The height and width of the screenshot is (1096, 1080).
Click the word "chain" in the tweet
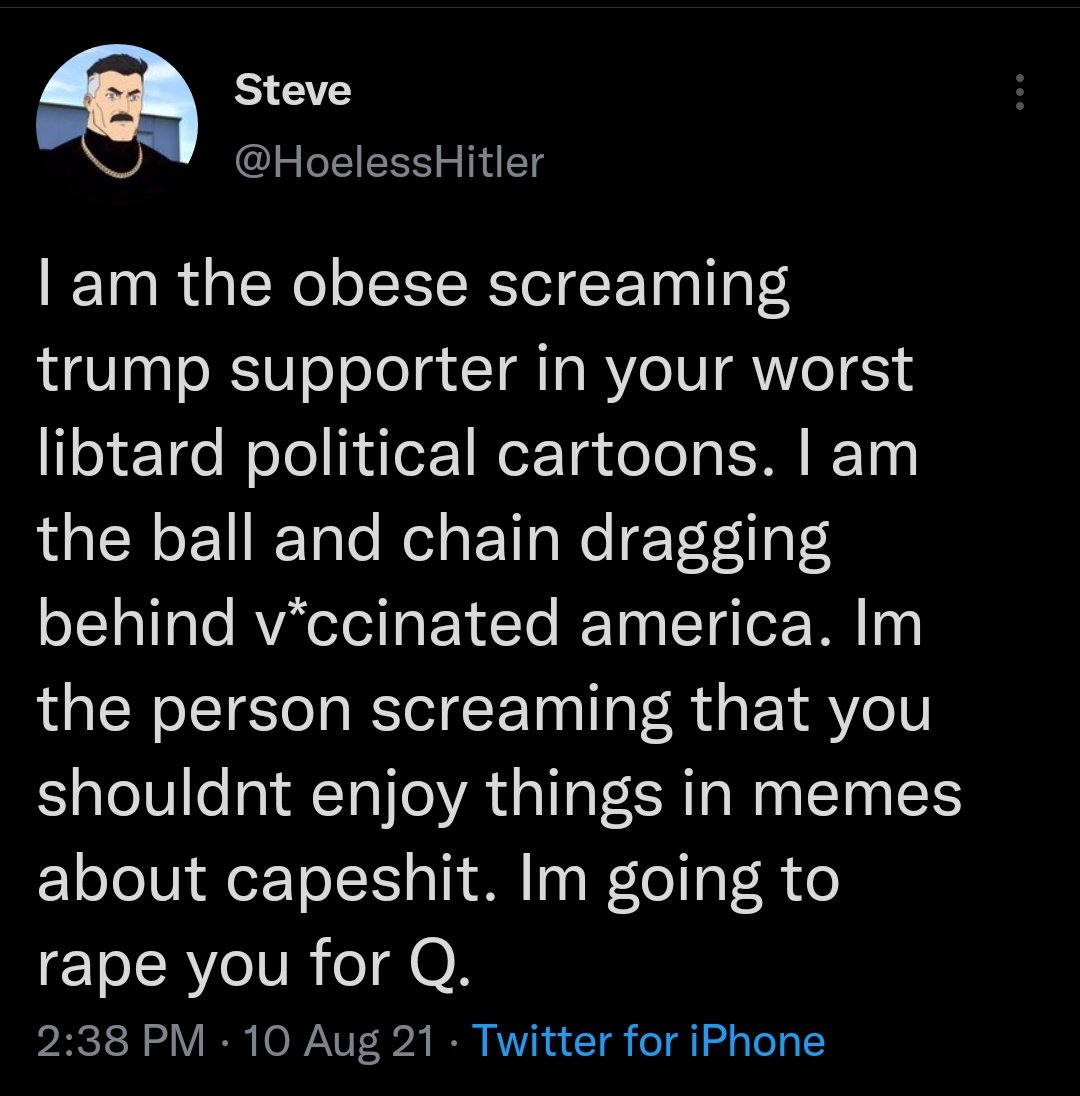tap(480, 538)
